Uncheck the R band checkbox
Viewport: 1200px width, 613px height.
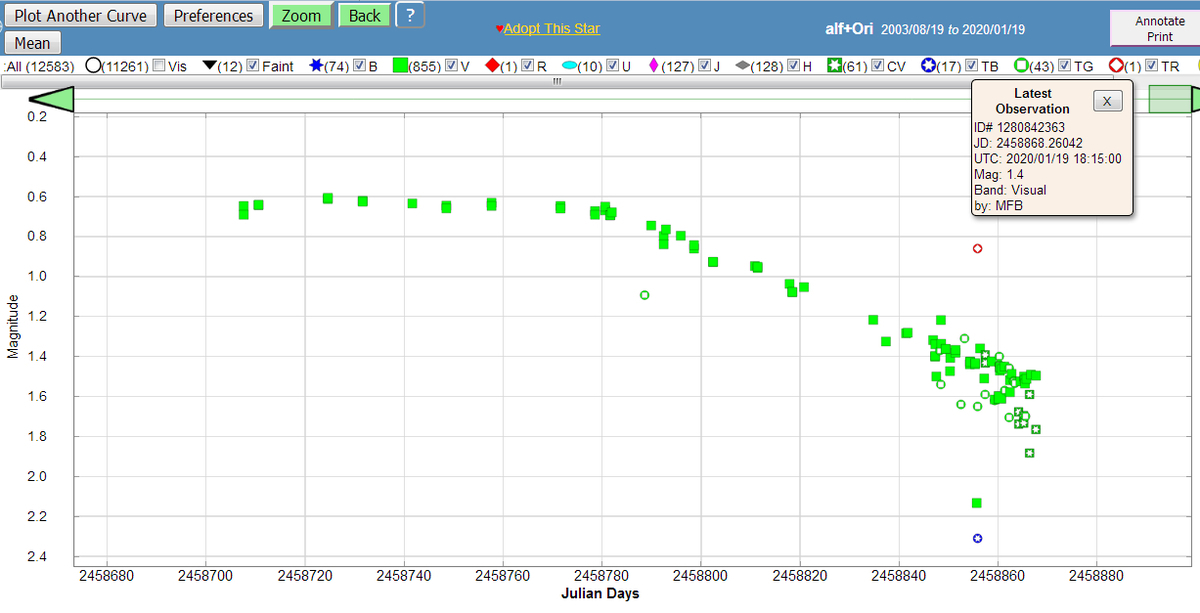pos(528,66)
